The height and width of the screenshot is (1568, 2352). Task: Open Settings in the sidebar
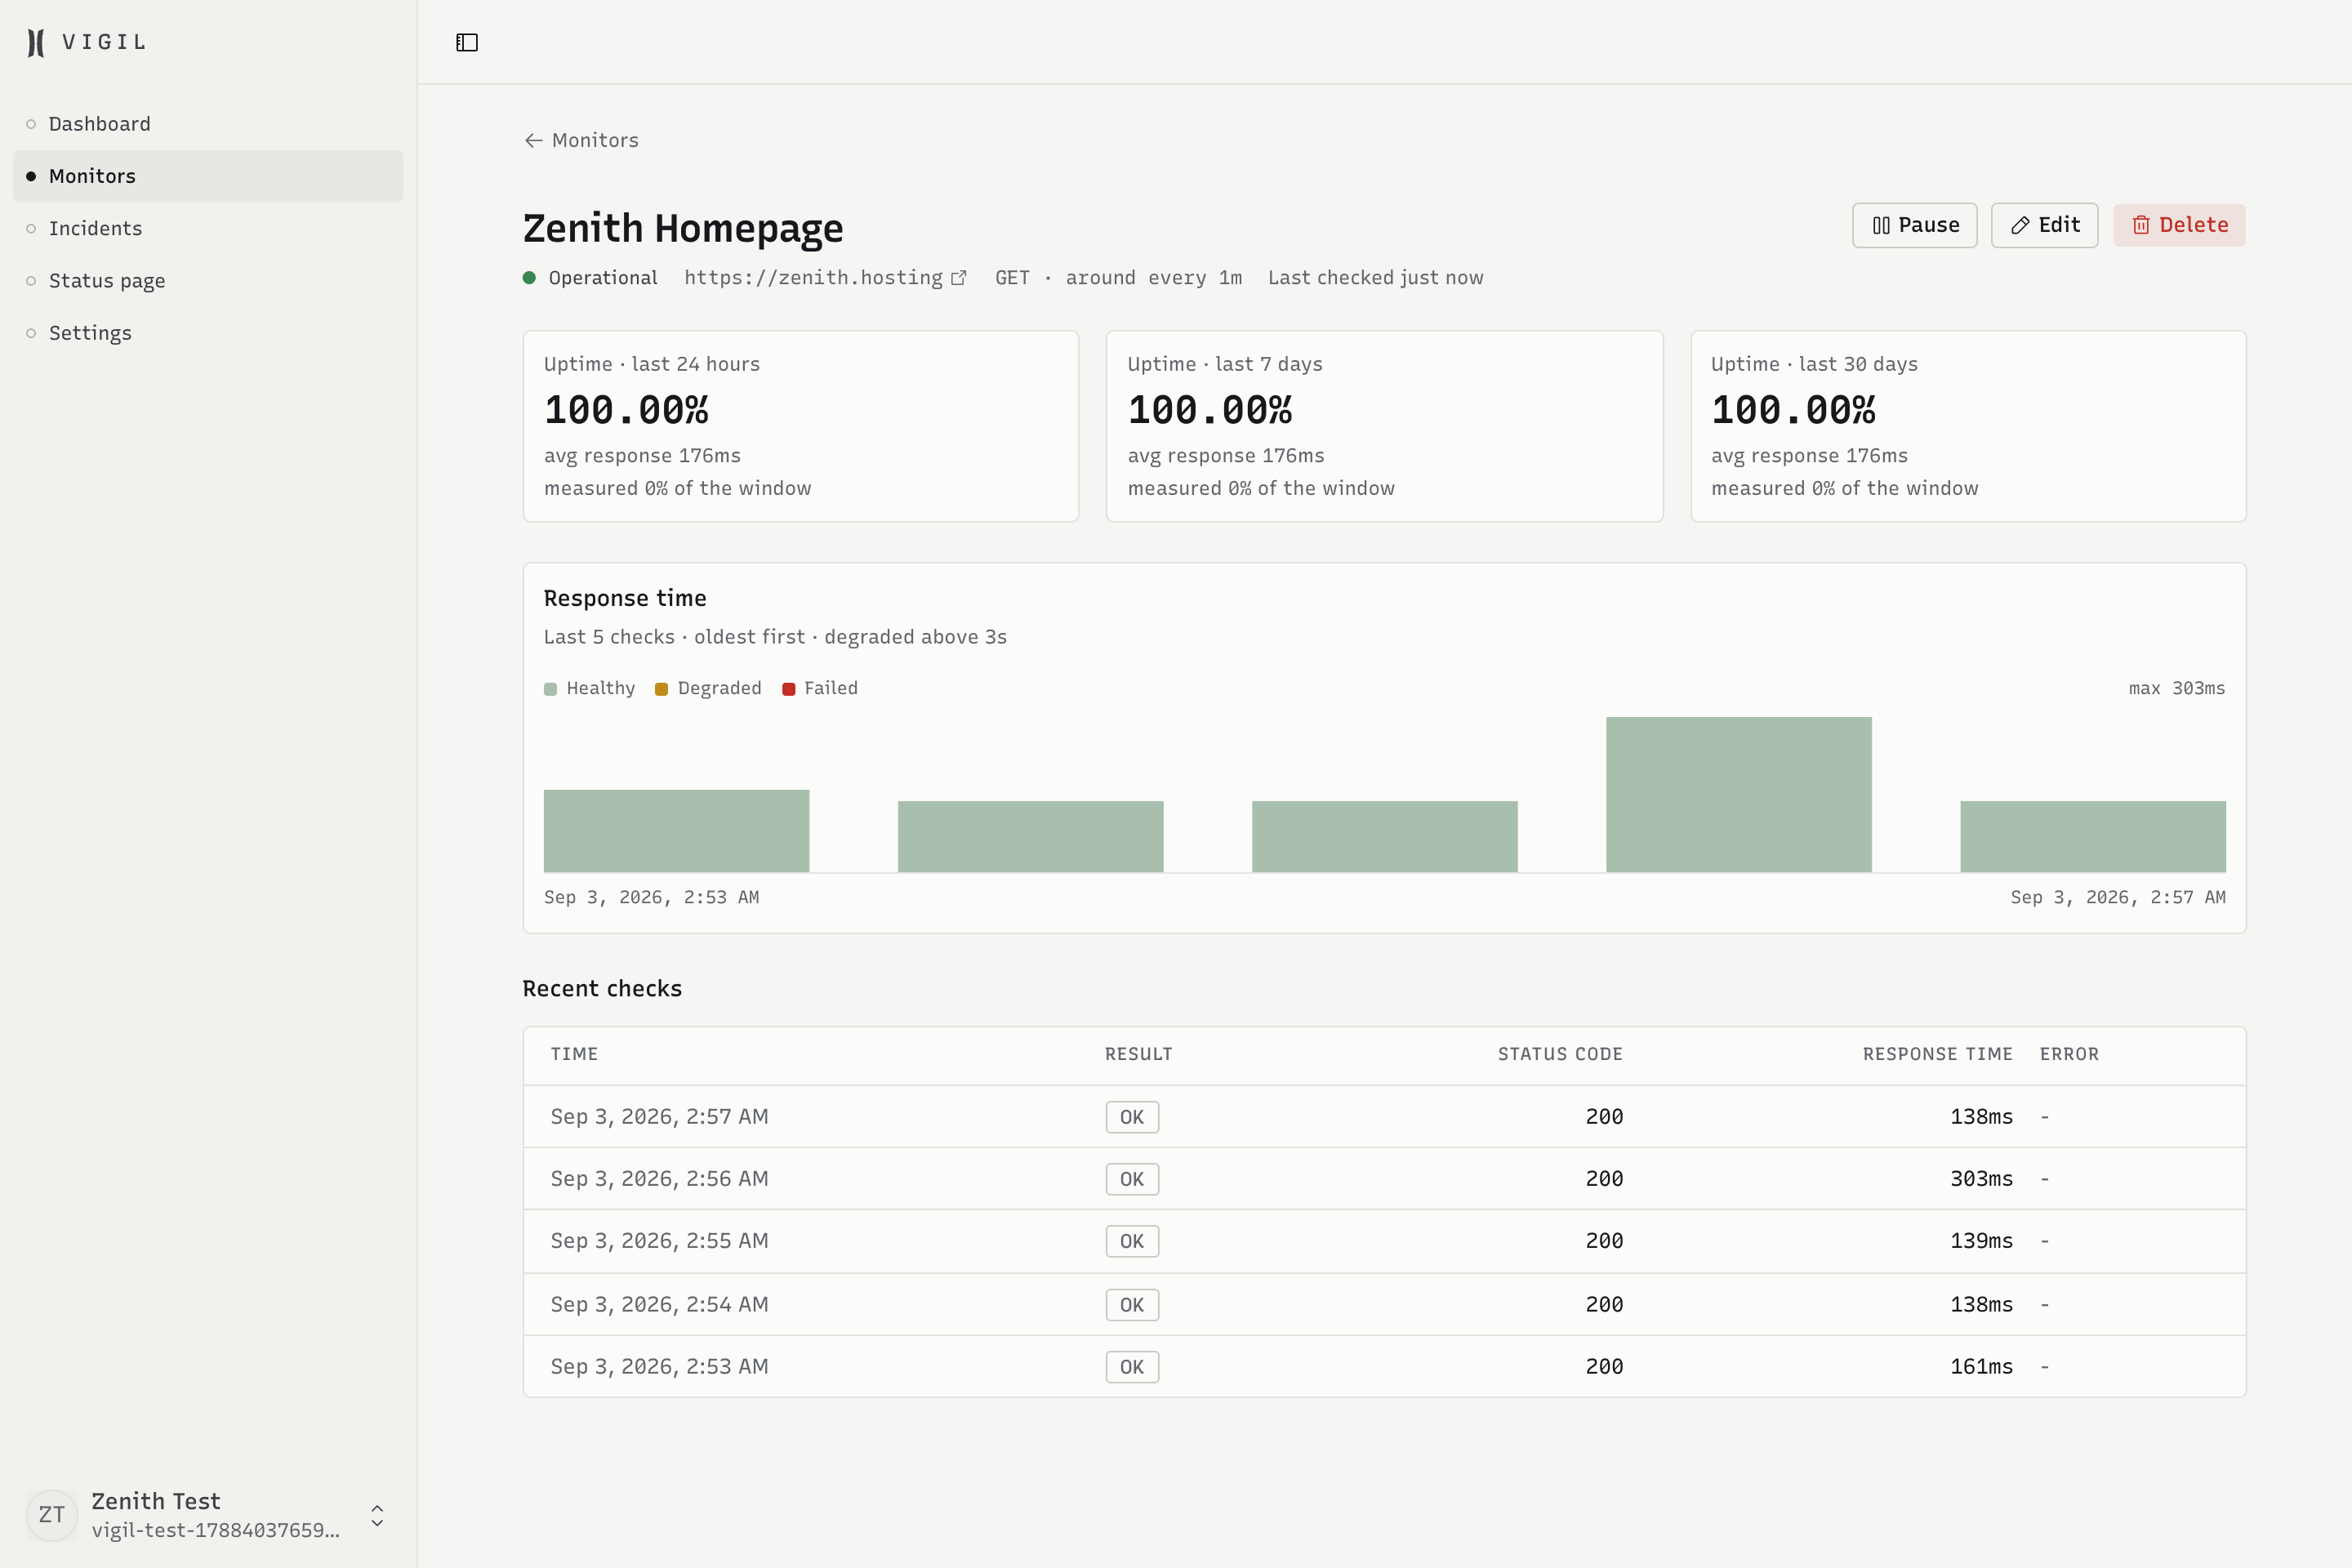pyautogui.click(x=208, y=333)
